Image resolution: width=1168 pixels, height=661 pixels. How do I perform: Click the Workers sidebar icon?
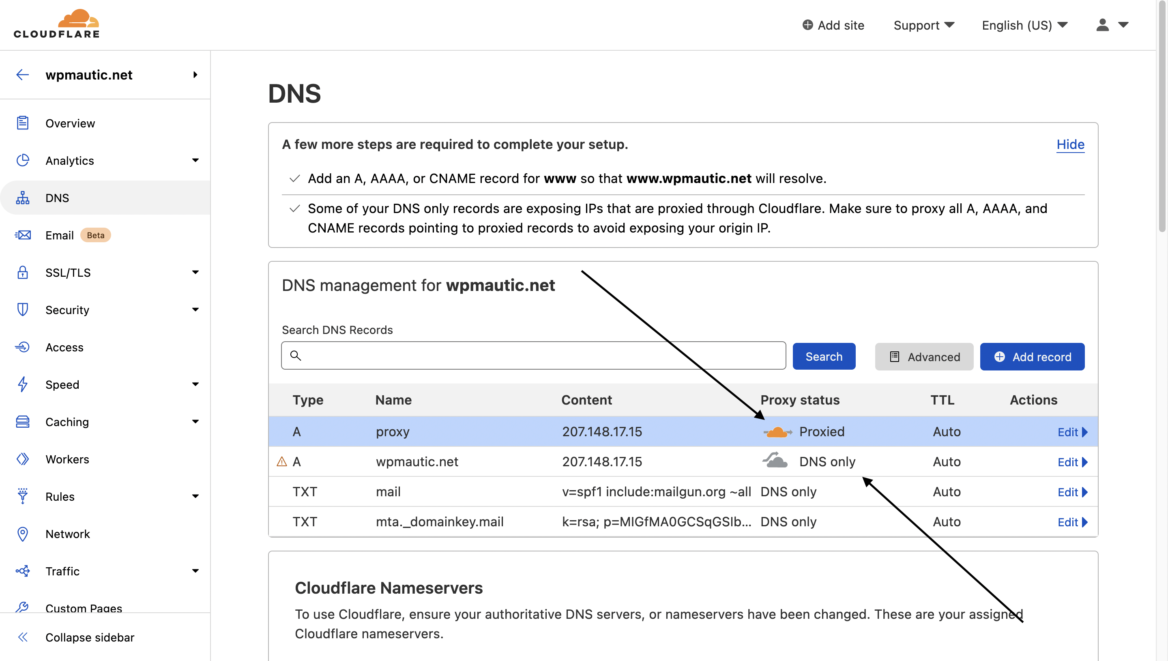(20, 459)
